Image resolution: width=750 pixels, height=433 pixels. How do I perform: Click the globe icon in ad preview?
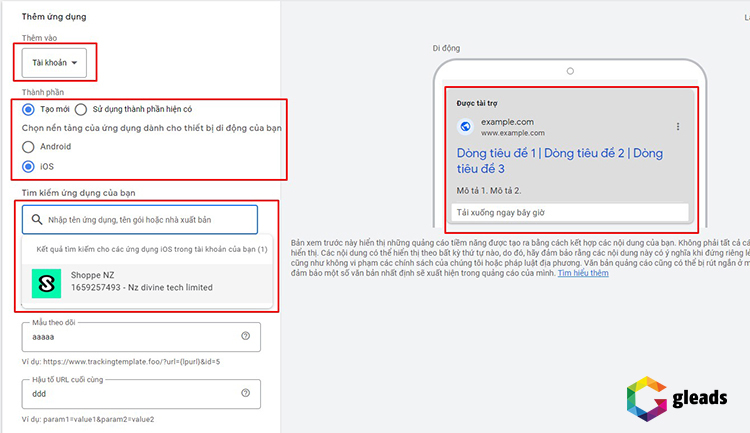point(464,127)
